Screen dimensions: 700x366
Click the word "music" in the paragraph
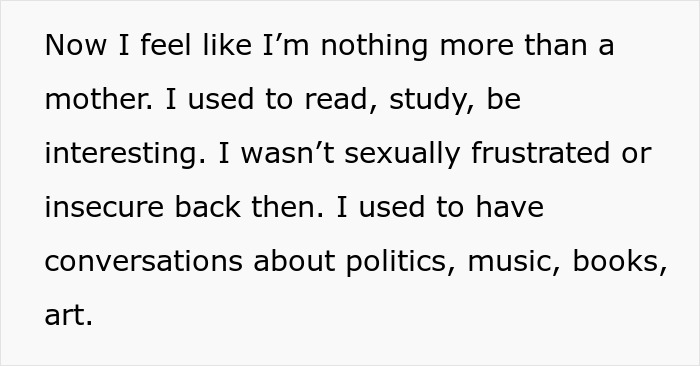click(508, 261)
